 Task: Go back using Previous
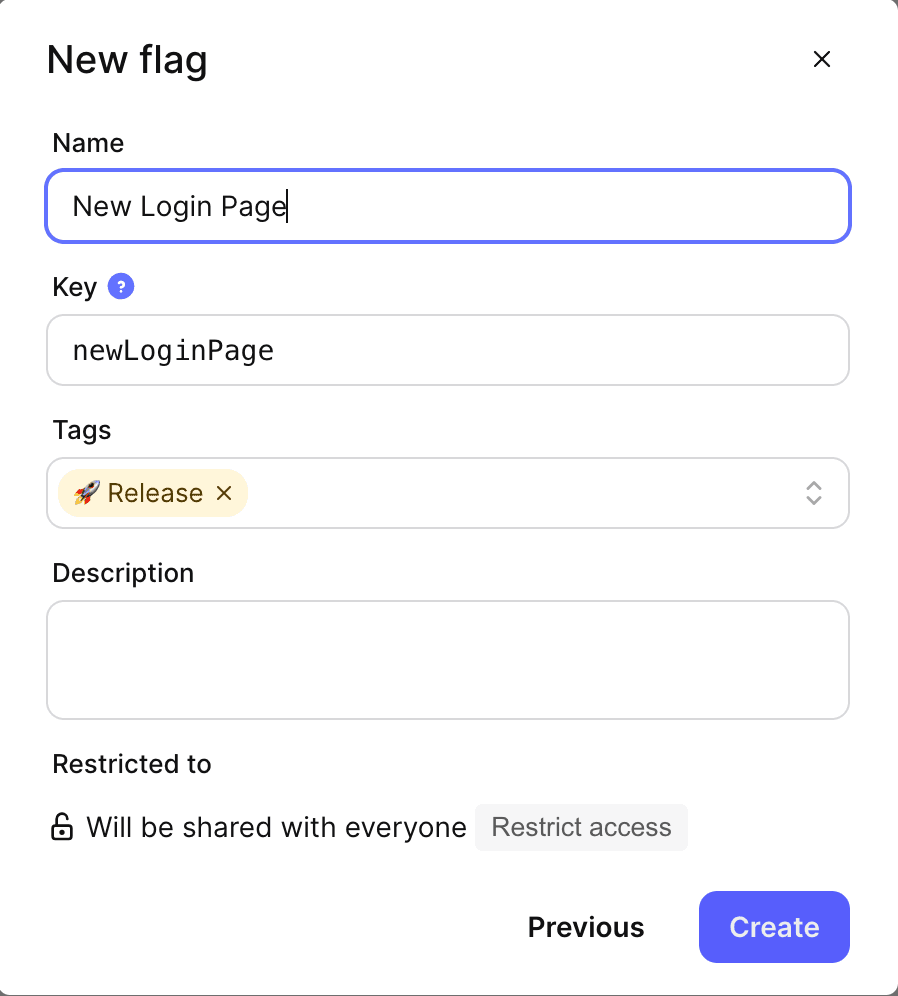585,926
